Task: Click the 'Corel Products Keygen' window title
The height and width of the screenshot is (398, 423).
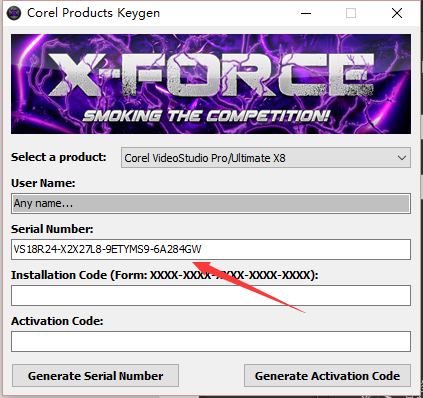Action: click(93, 13)
